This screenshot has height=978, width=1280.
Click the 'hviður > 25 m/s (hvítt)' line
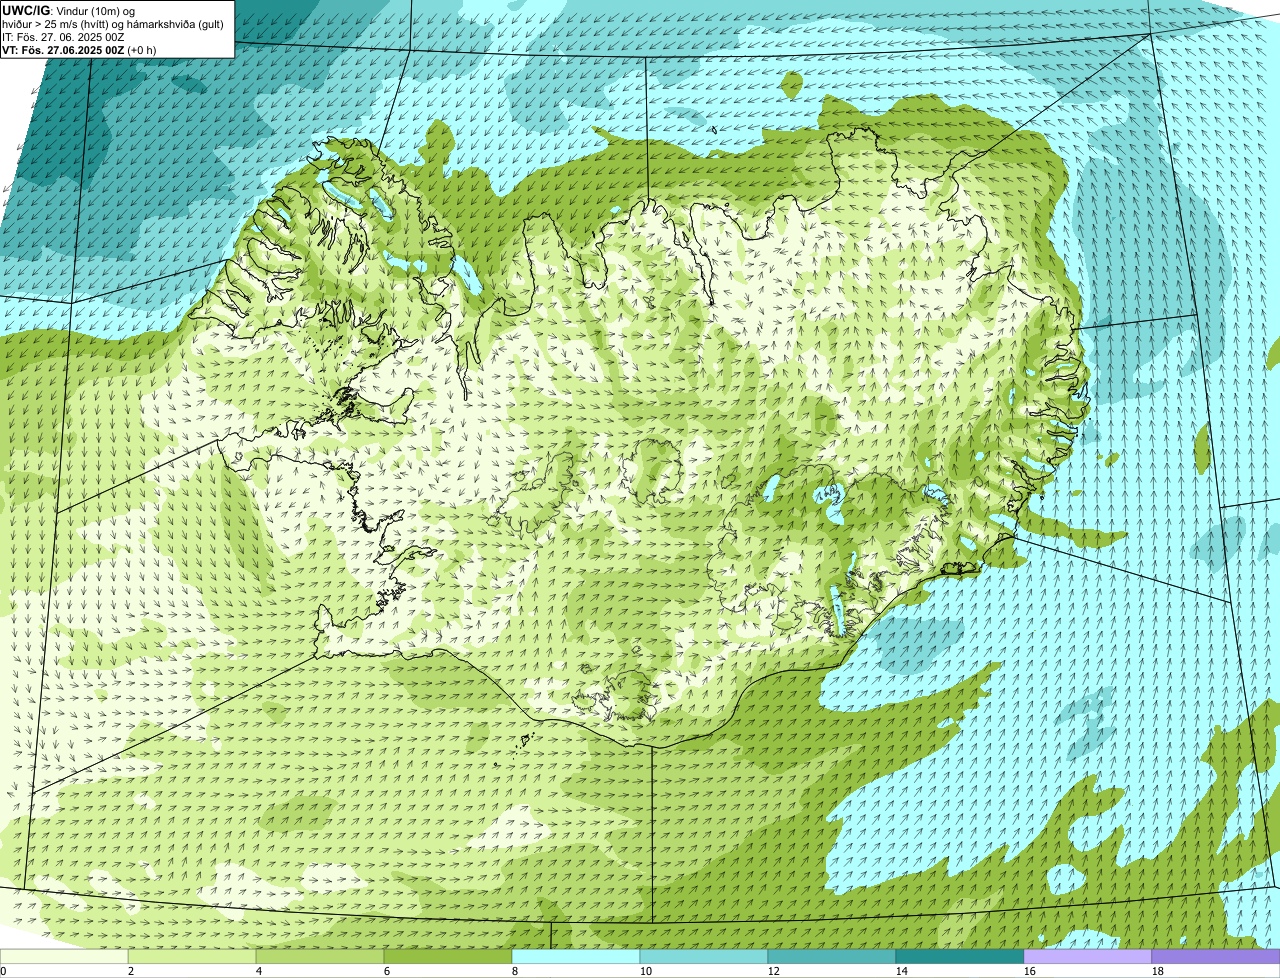(115, 23)
